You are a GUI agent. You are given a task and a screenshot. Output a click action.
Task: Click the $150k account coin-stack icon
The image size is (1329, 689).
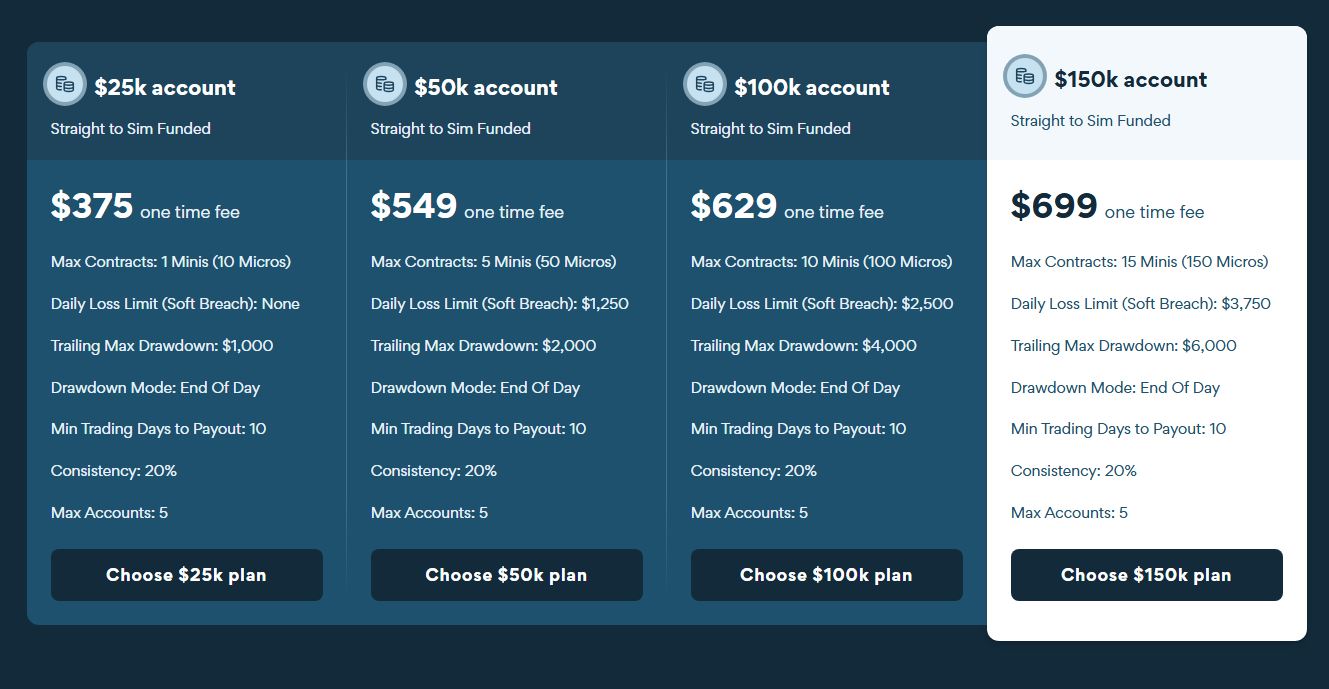1025,76
